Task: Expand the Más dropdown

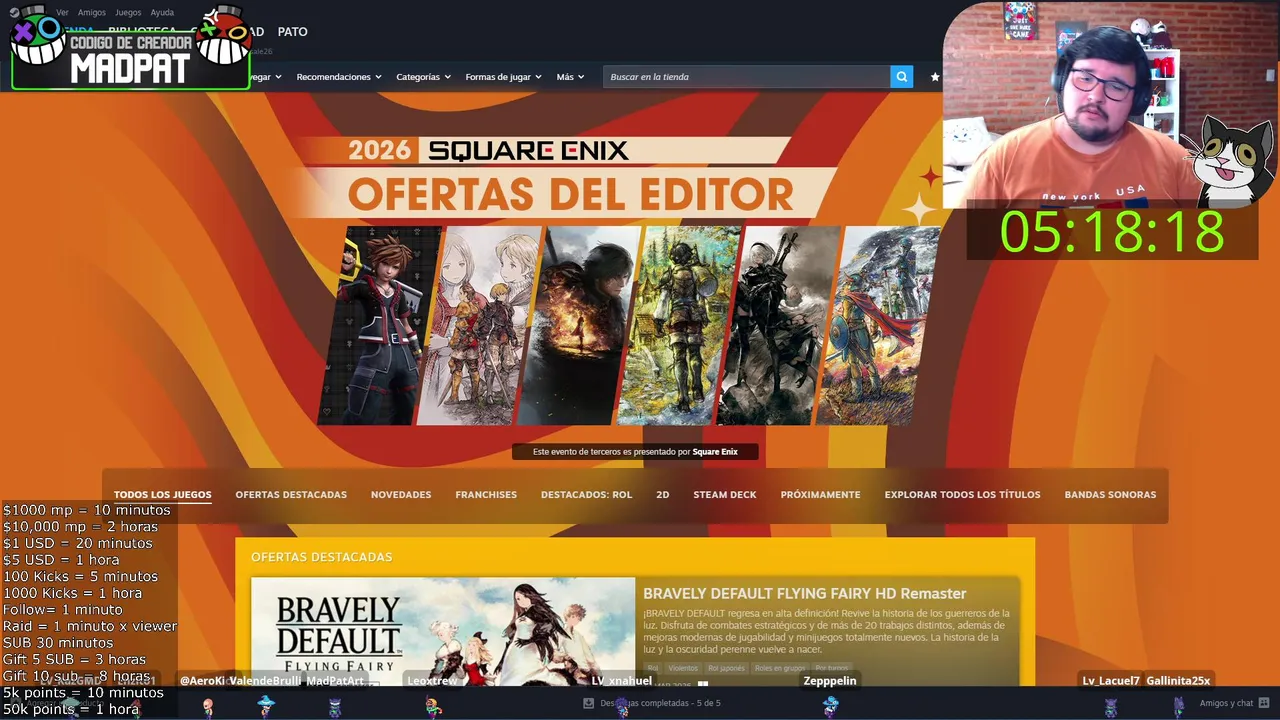Action: (x=570, y=77)
